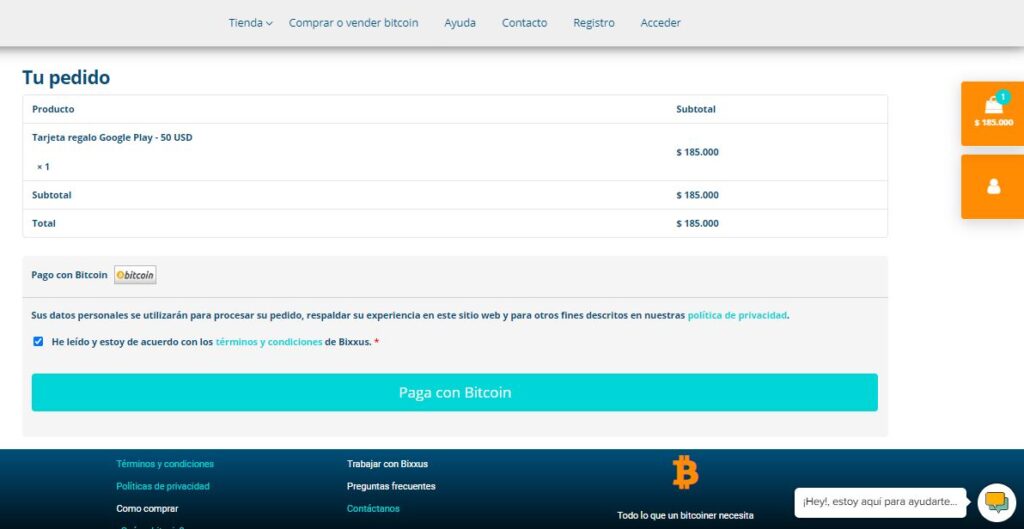Viewport: 1024px width, 529px height.
Task: Uncheck the terms and conditions agreement checkbox
Action: tap(38, 342)
